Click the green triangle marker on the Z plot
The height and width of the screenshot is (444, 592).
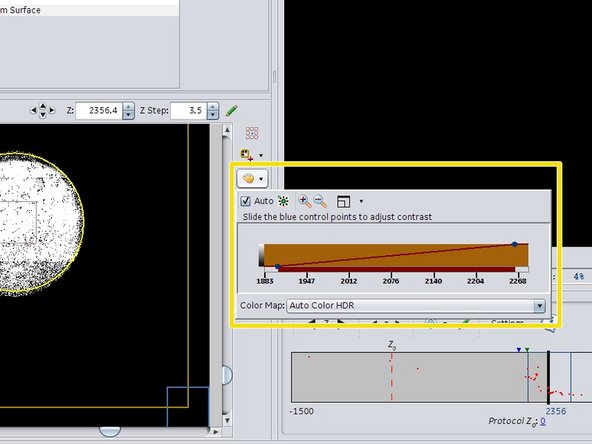[x=527, y=350]
